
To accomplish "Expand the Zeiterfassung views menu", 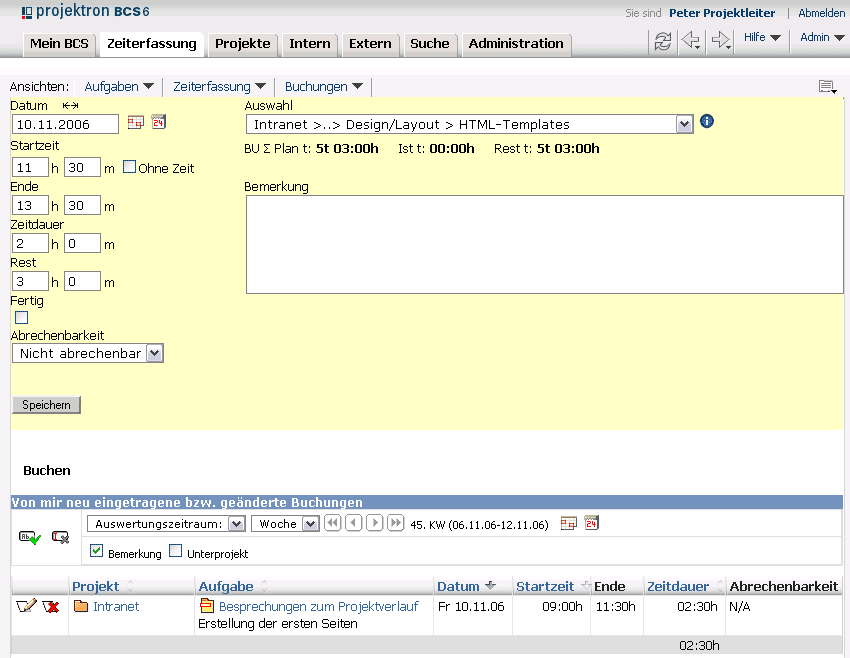I will (220, 86).
